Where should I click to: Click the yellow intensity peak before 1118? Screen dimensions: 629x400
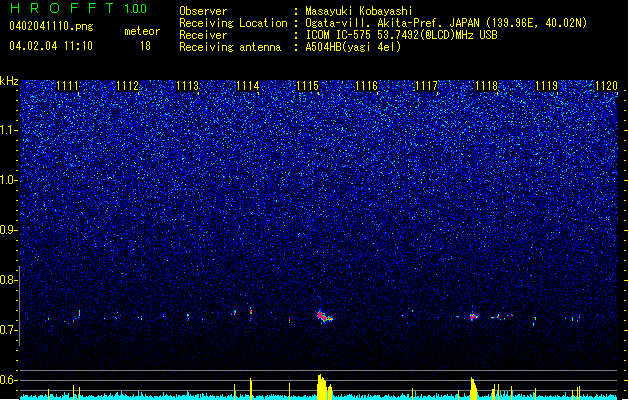coord(474,388)
